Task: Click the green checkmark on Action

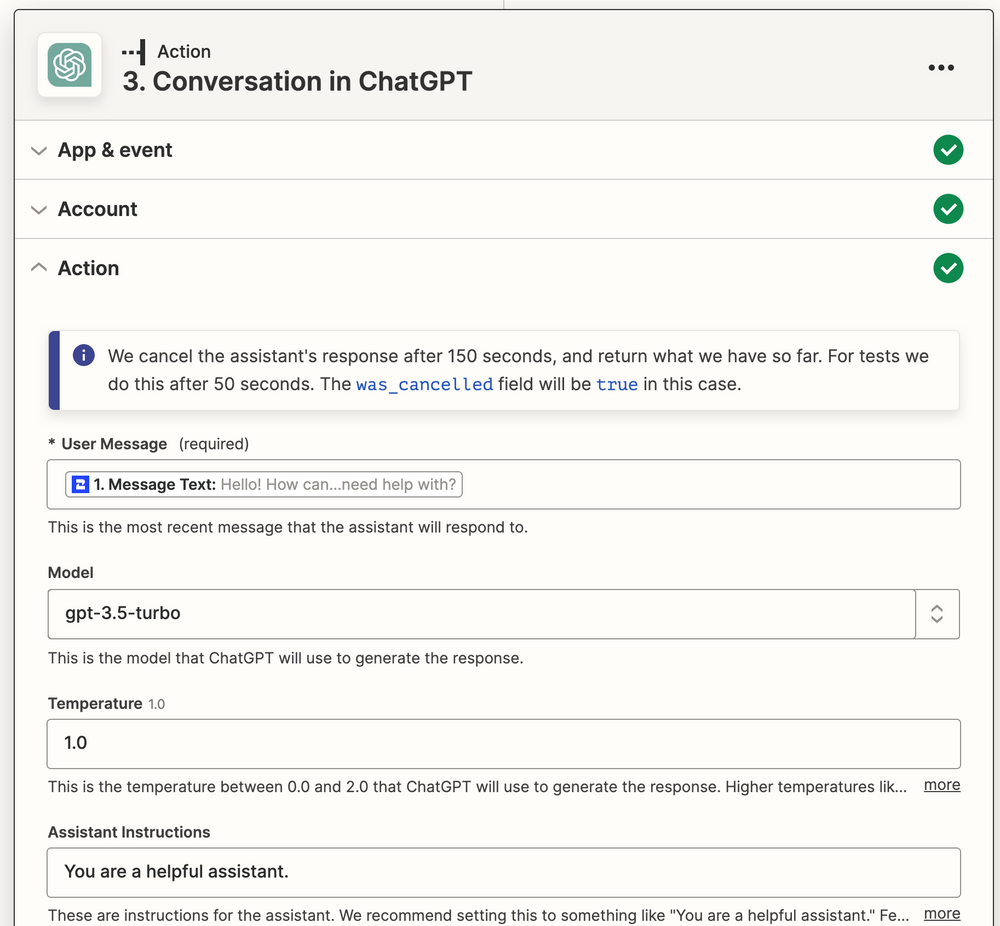Action: coord(947,268)
